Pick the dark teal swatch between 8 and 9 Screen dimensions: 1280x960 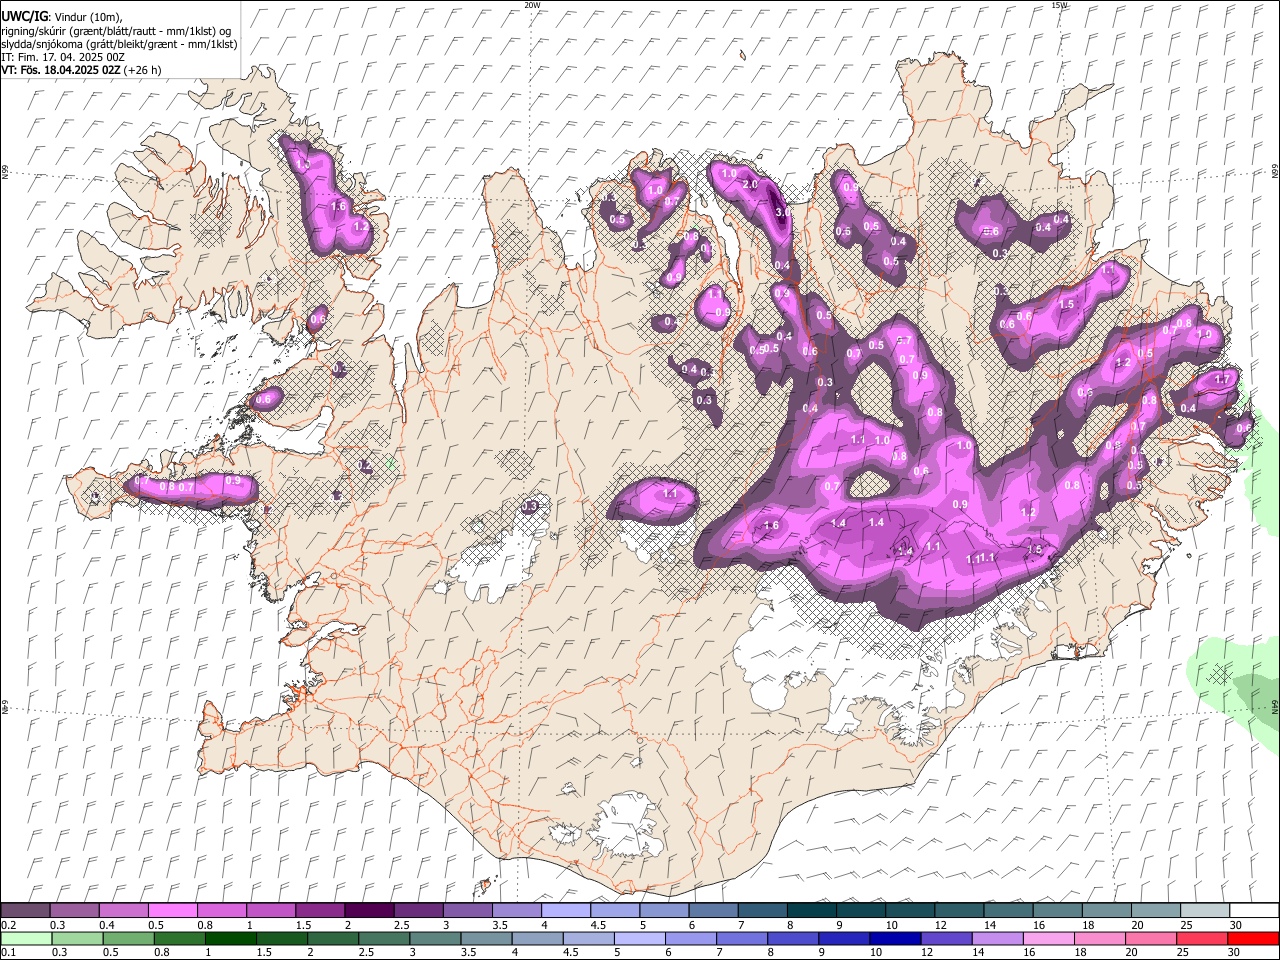coord(810,910)
